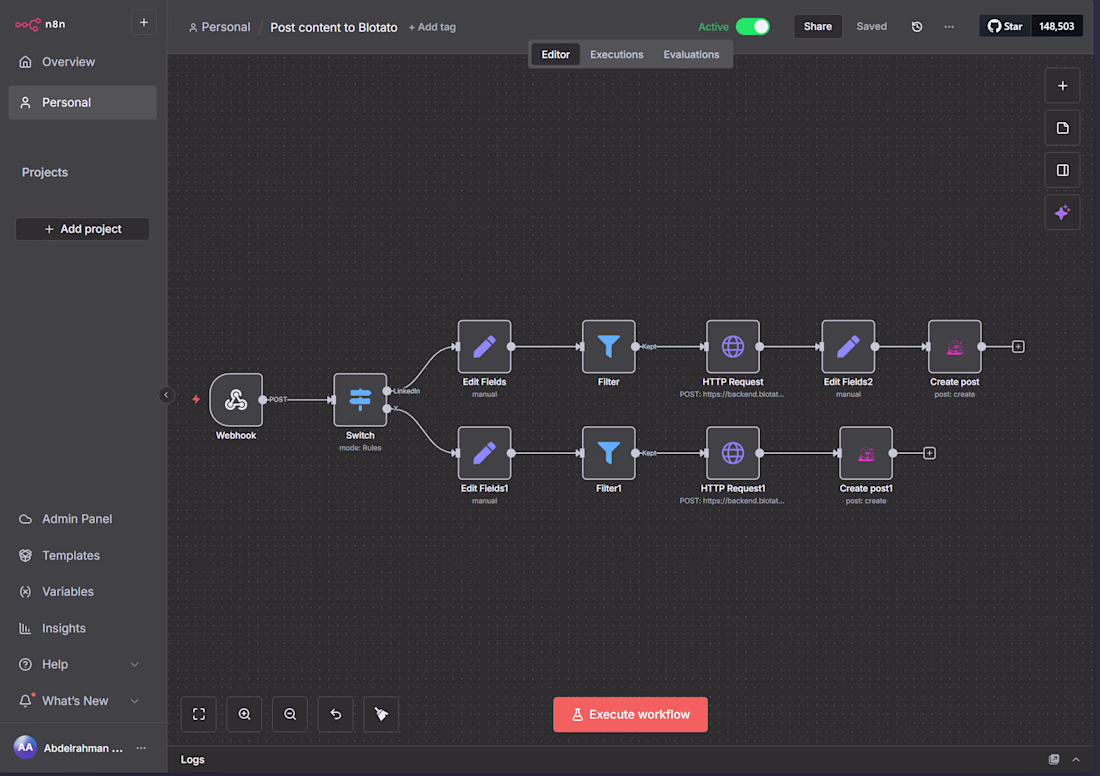
Task: Pop out the Logs panel
Action: tap(1053, 759)
